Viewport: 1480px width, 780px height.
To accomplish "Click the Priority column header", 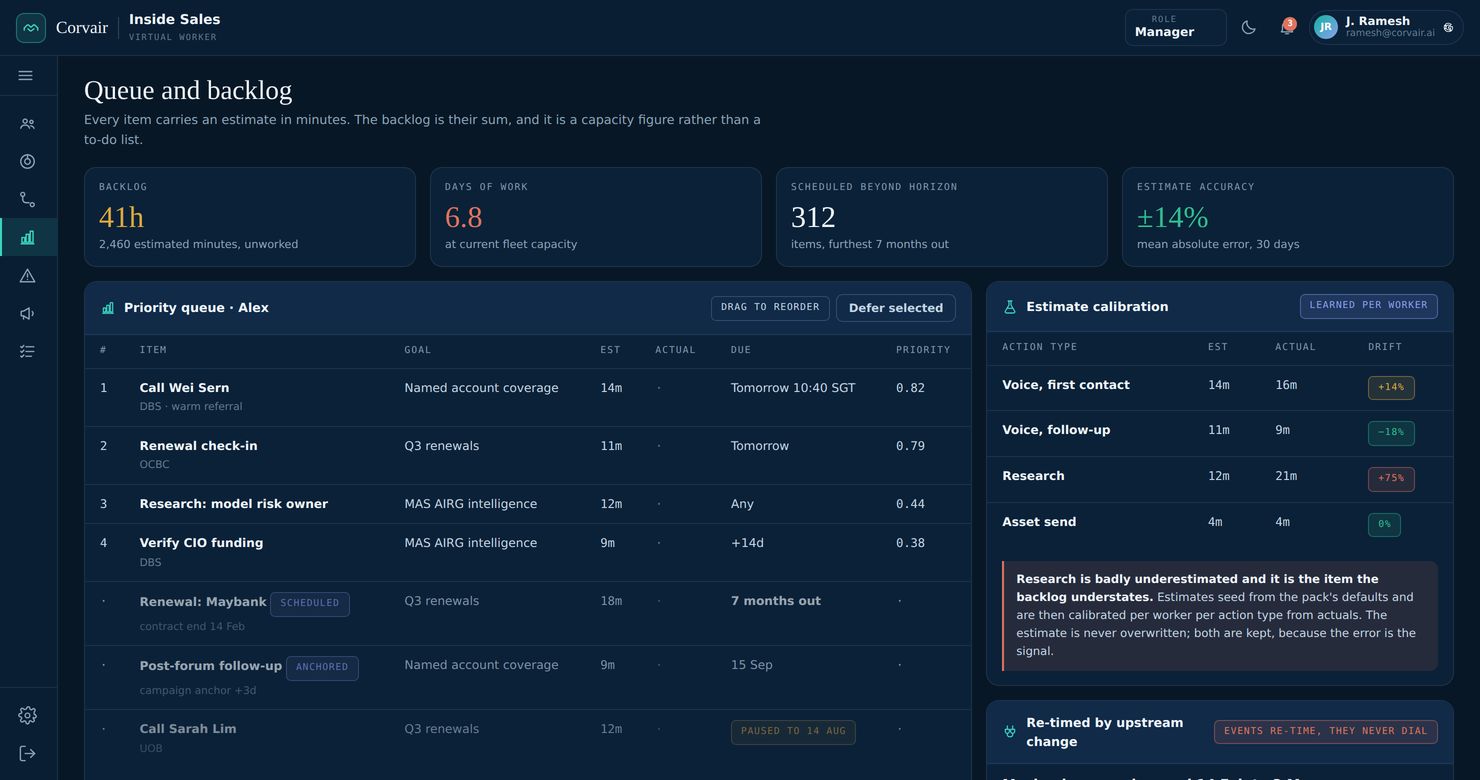I will (923, 350).
